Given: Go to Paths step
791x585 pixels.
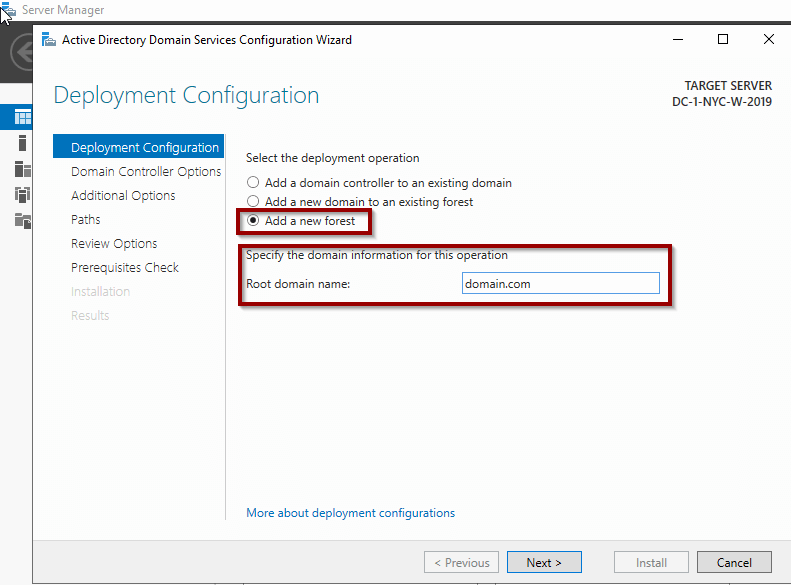Looking at the screenshot, I should (x=86, y=219).
